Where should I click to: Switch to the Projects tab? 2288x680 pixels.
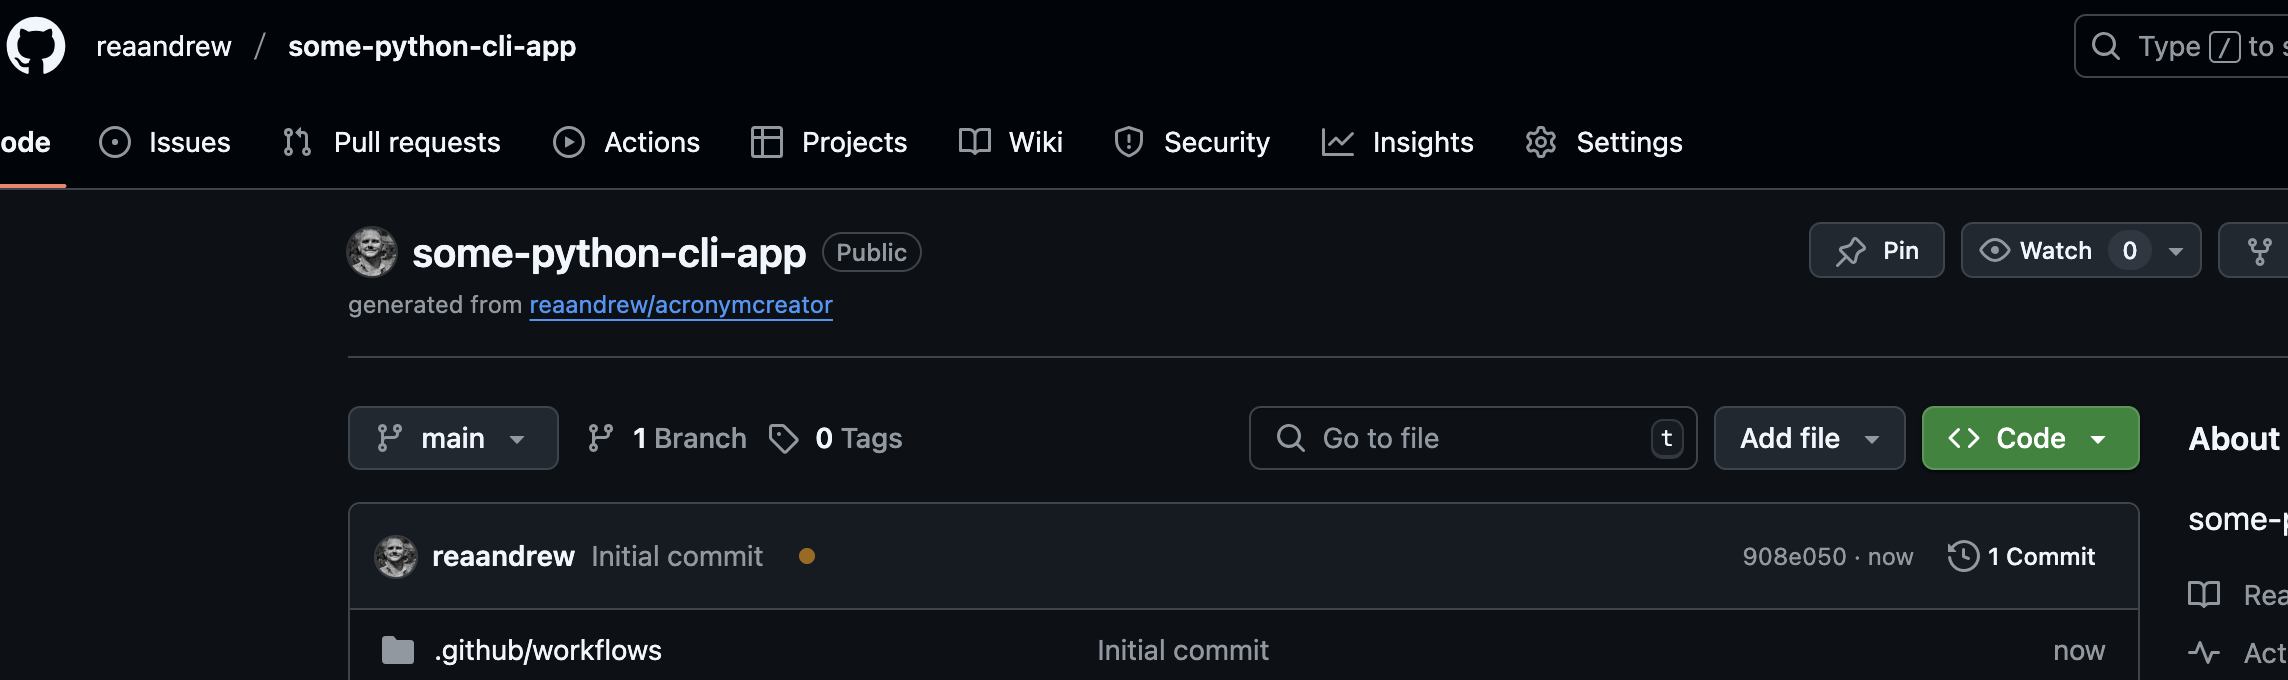pos(829,142)
